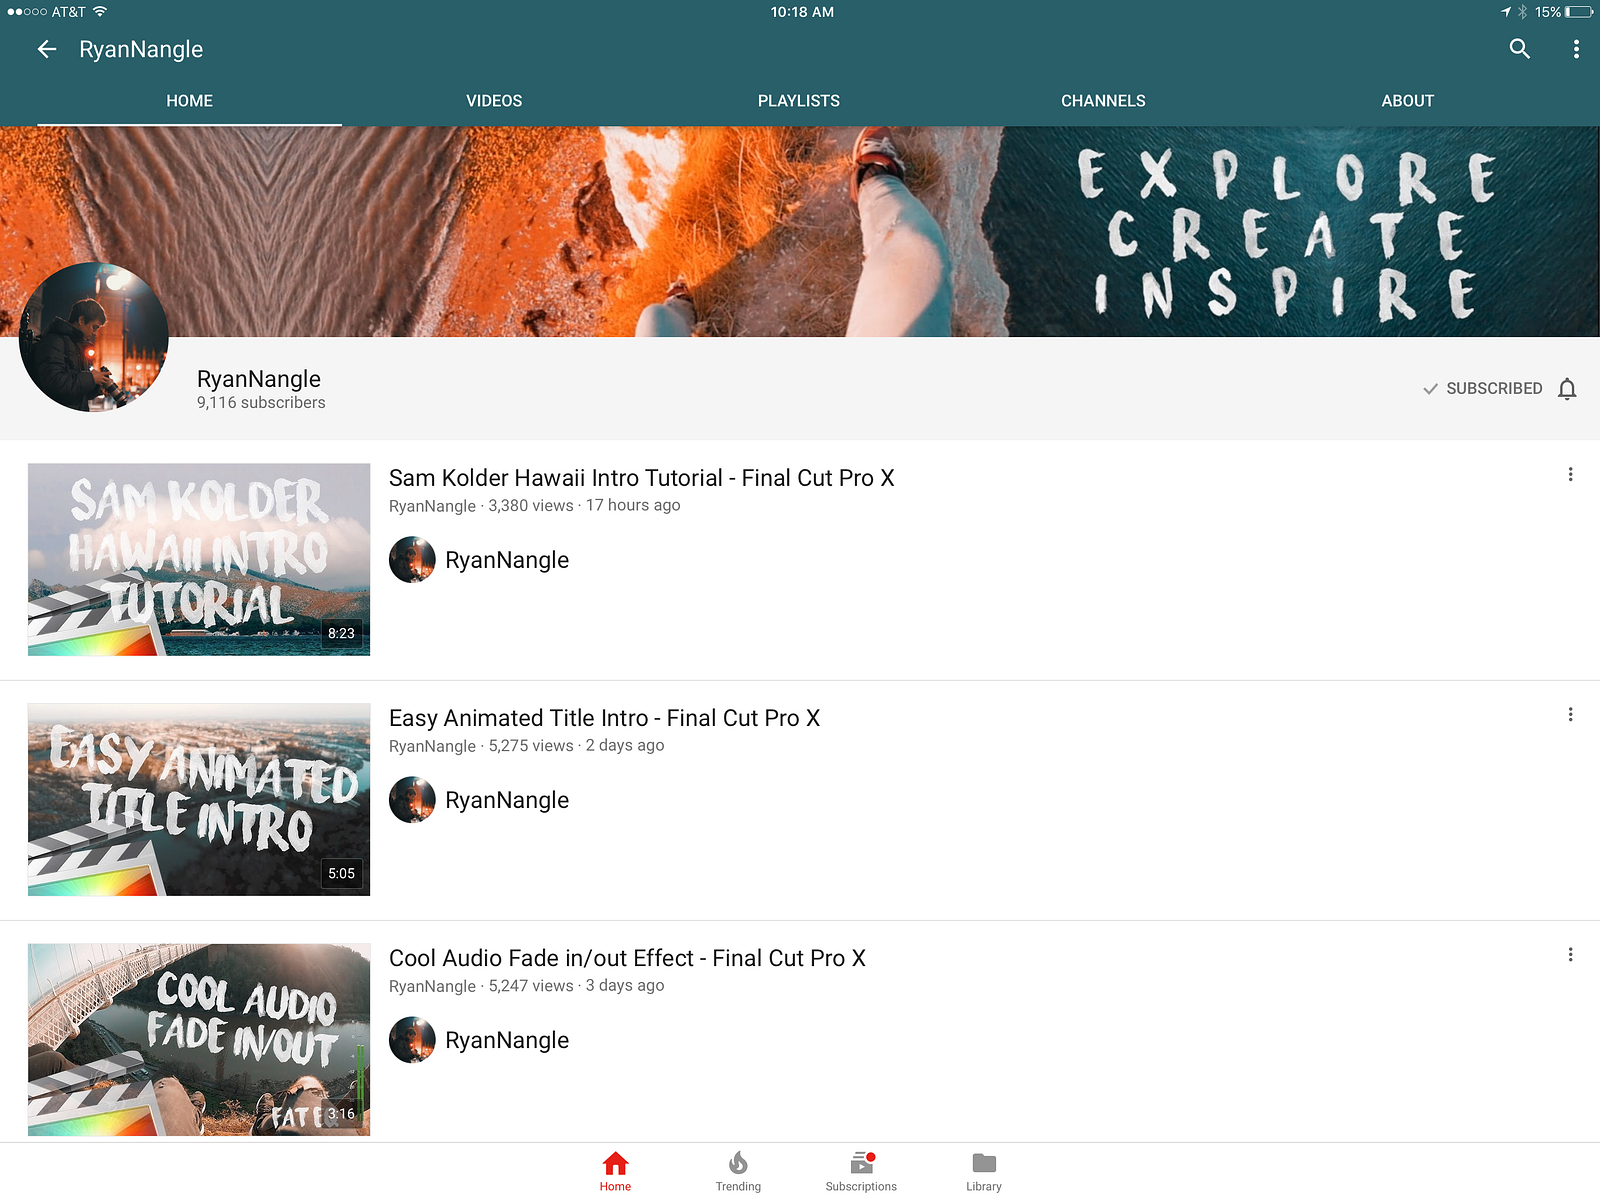Tap the RyanNangle title in top bar
Screen dimensions: 1600x1199
pyautogui.click(x=141, y=49)
